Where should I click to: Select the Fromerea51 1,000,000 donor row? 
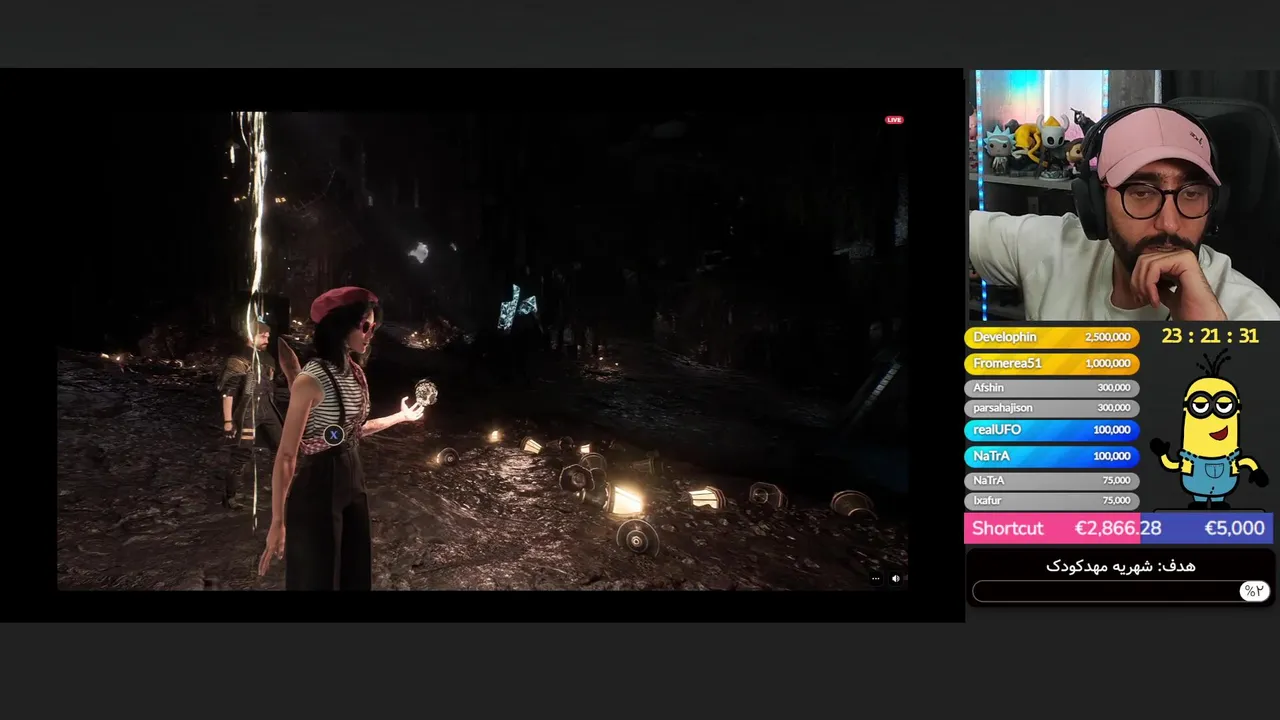click(x=1051, y=364)
